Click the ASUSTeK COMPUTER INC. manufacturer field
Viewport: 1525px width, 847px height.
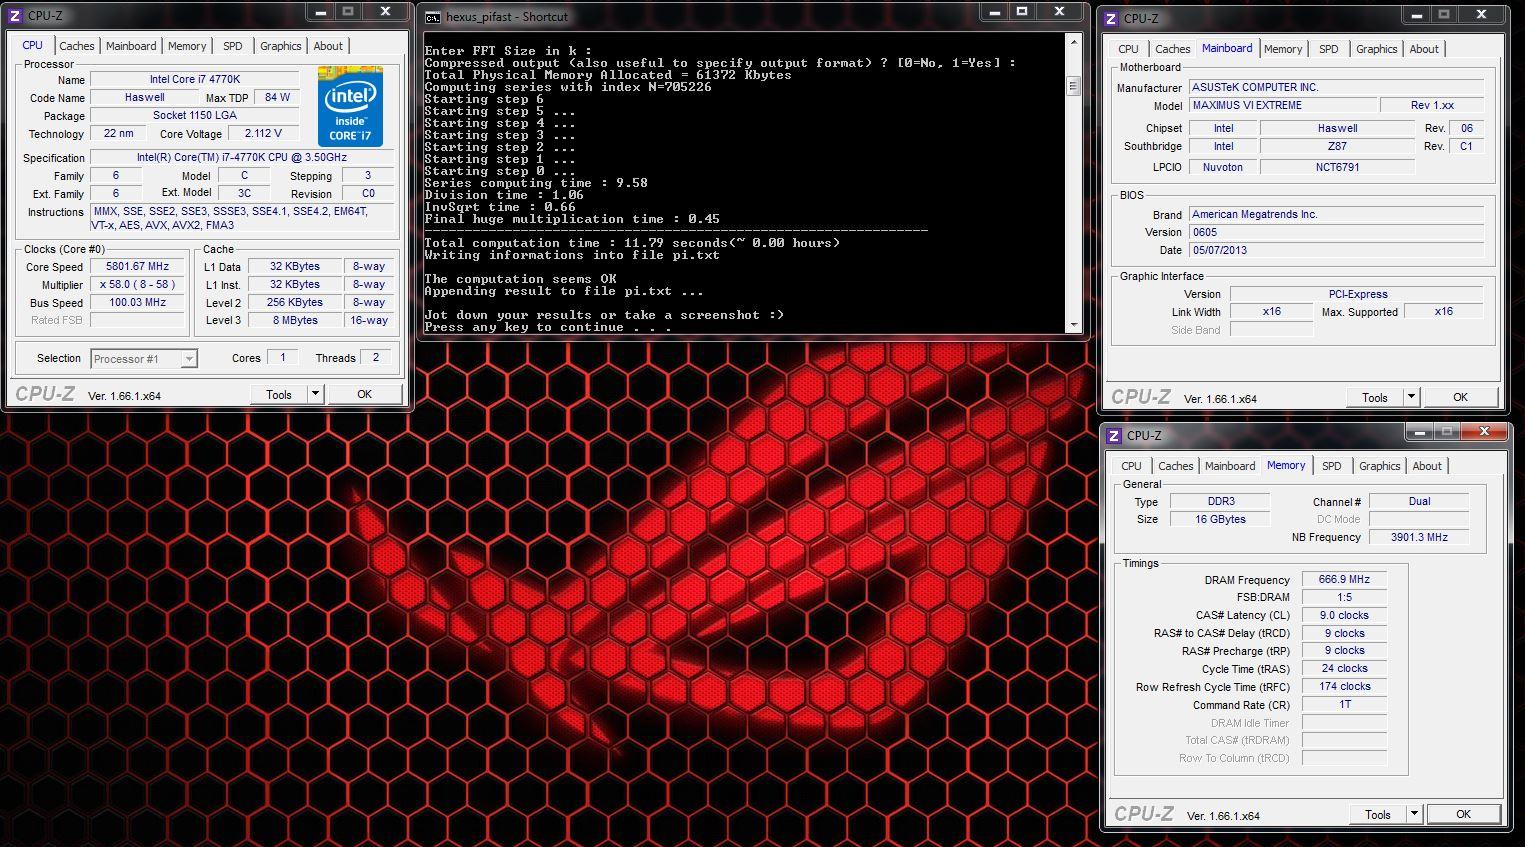click(1337, 88)
